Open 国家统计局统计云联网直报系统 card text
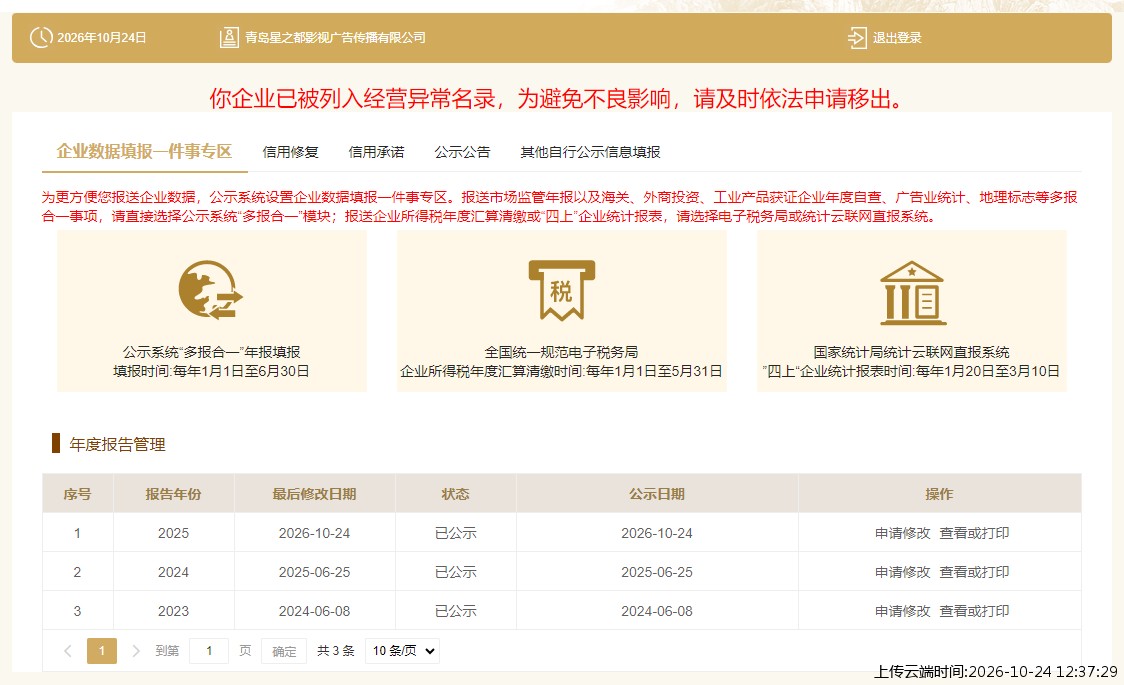This screenshot has width=1124, height=685. [911, 352]
